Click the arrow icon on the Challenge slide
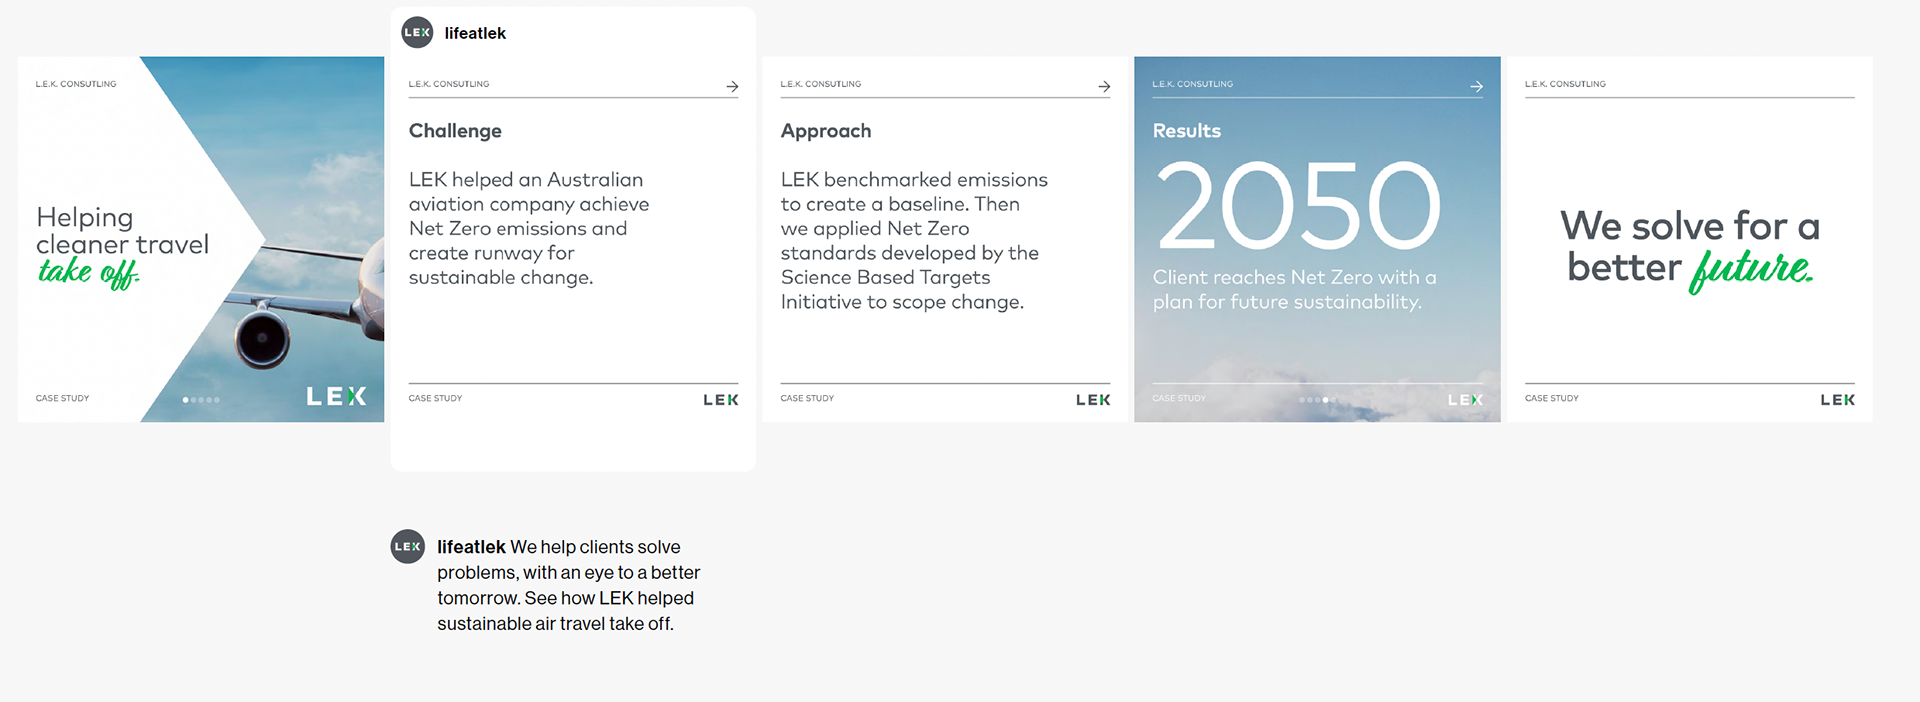The image size is (1920, 702). pos(732,87)
